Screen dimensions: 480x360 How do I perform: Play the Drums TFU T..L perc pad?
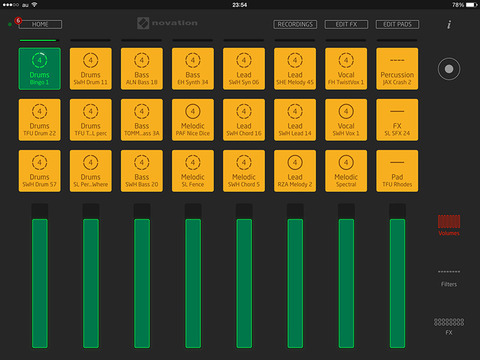pyautogui.click(x=91, y=120)
